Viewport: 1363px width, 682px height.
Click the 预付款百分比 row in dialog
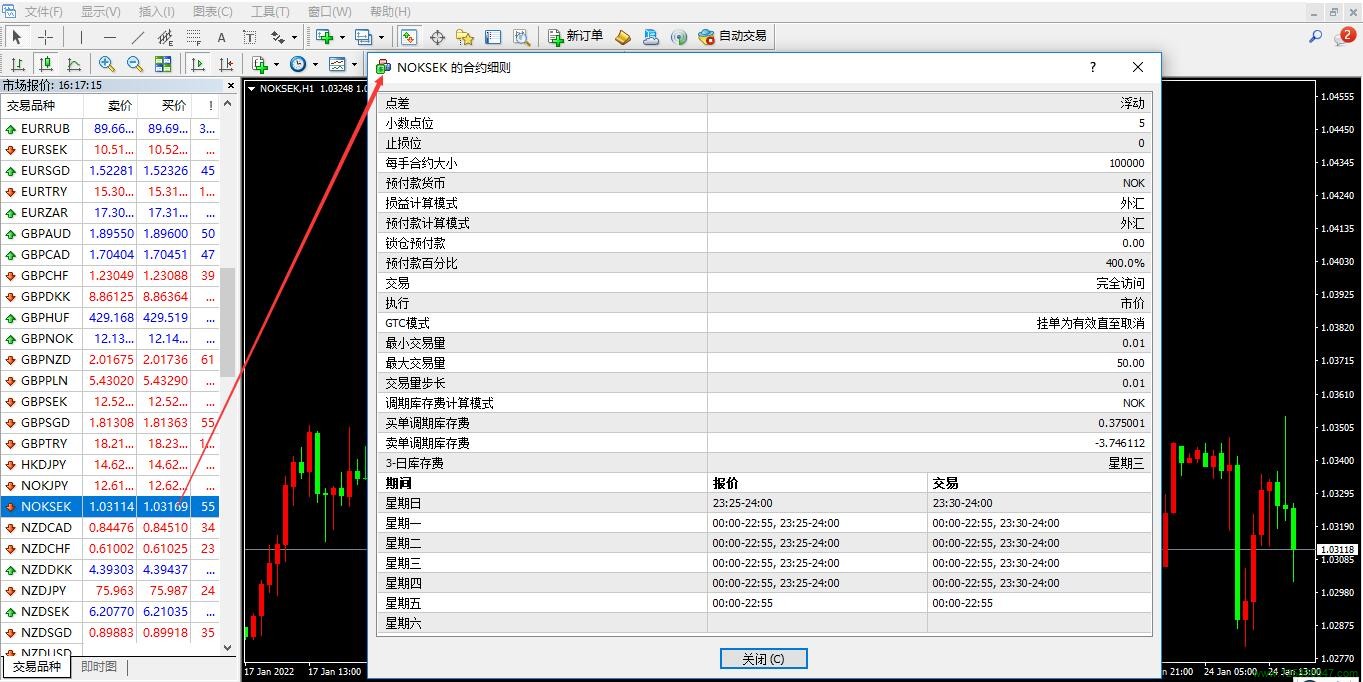[766, 263]
